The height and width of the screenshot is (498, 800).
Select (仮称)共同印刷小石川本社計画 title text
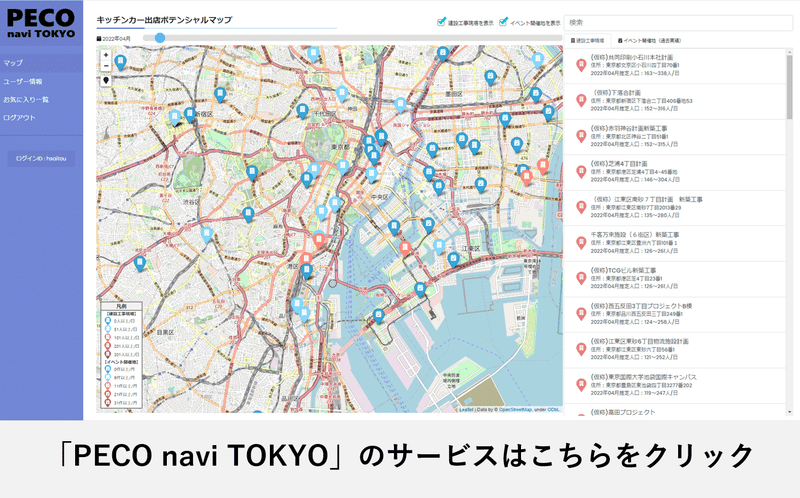point(632,58)
